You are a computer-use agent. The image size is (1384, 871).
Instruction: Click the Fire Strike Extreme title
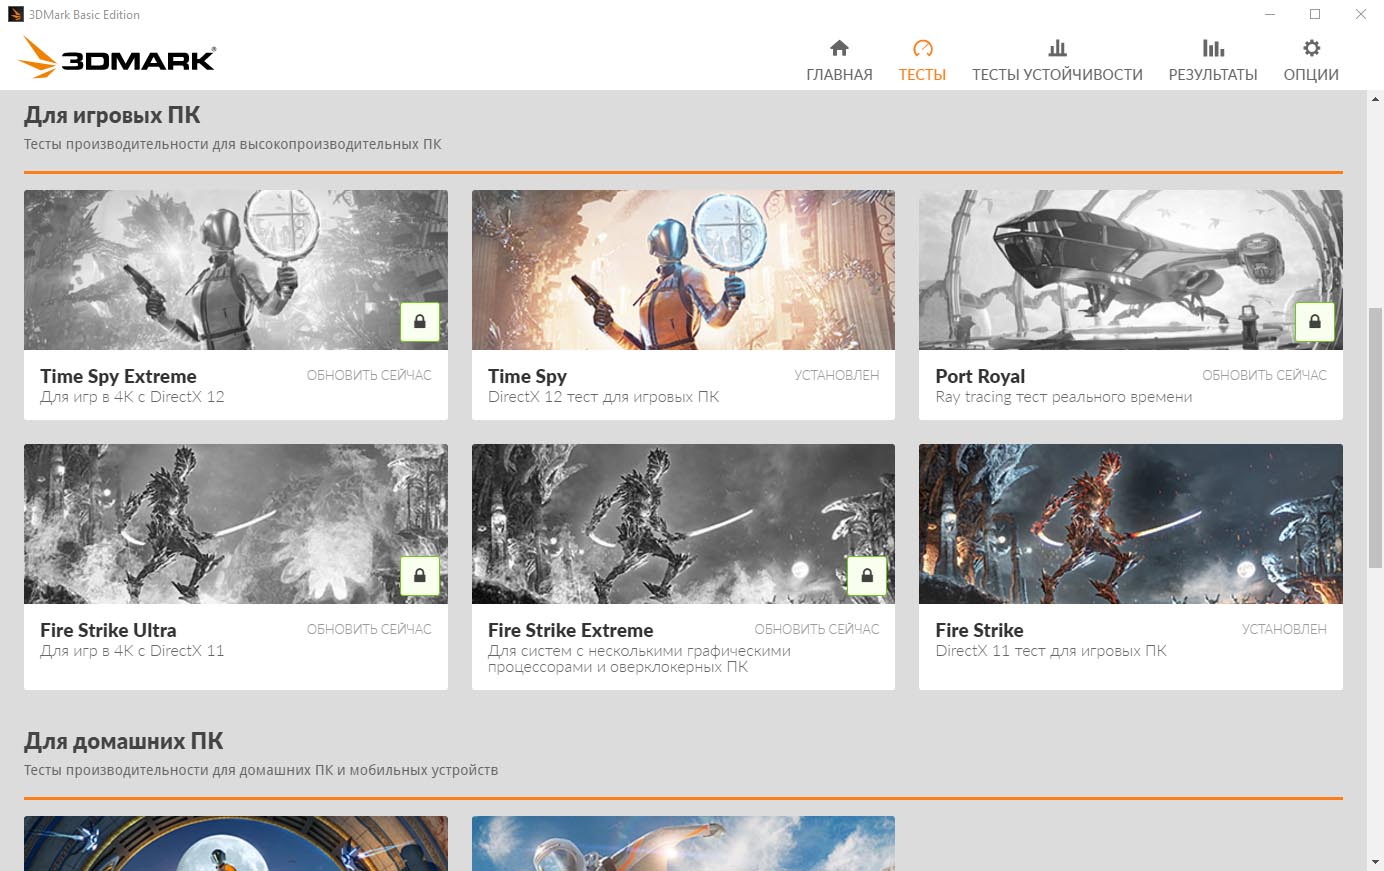click(570, 630)
